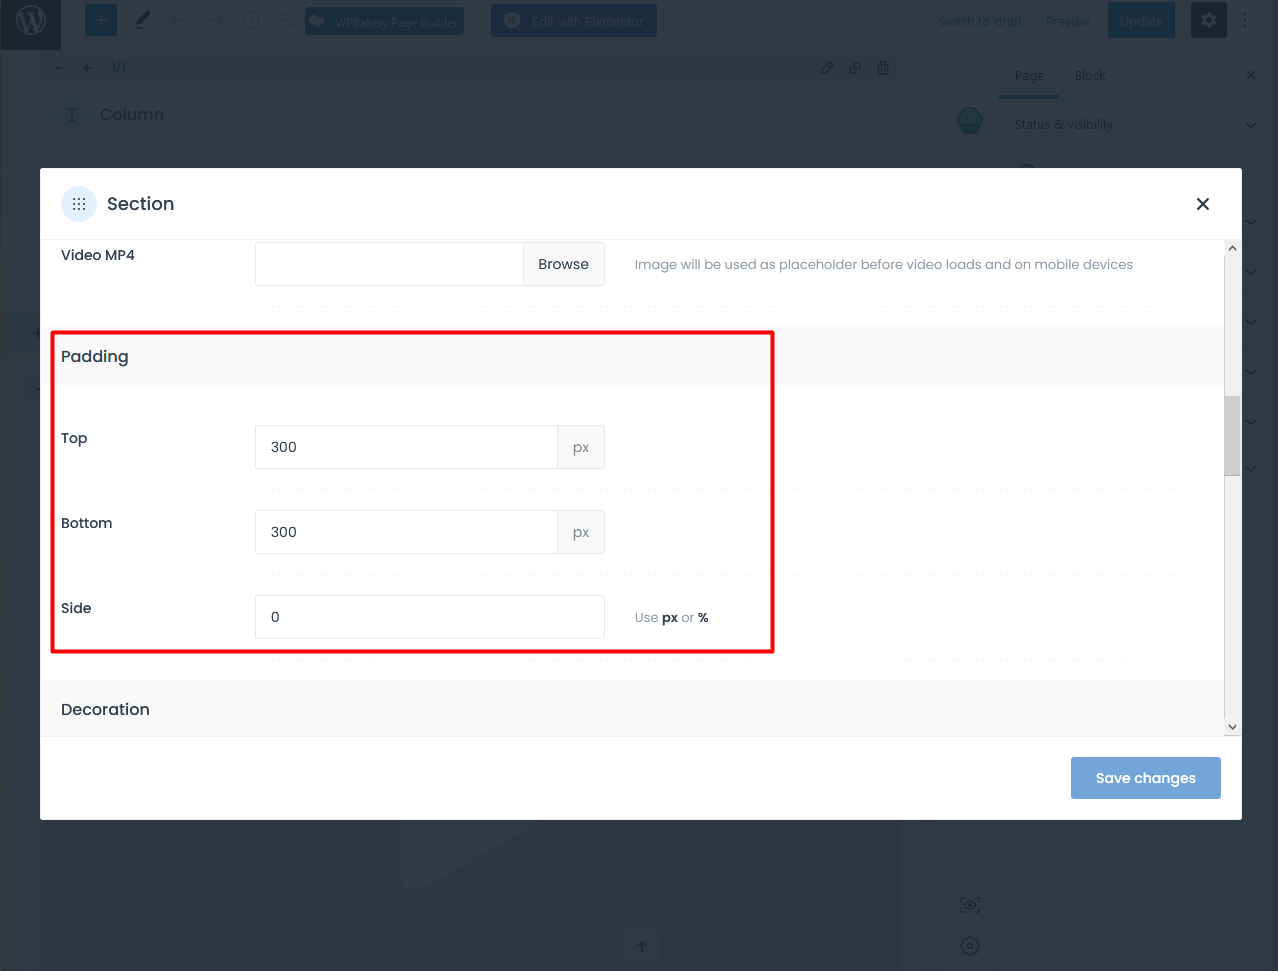Click the green hexagon icon in the sidebar
1278x971 pixels.
pos(970,121)
